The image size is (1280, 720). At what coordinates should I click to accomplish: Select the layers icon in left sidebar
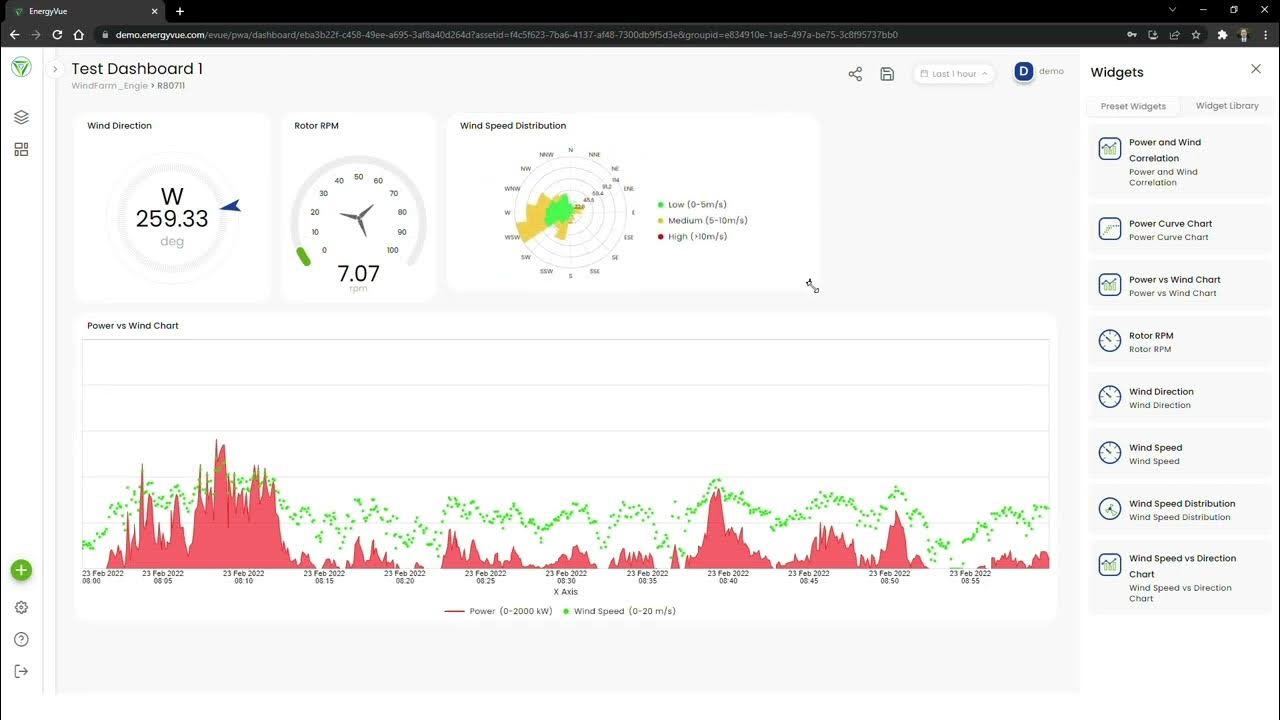[x=21, y=117]
